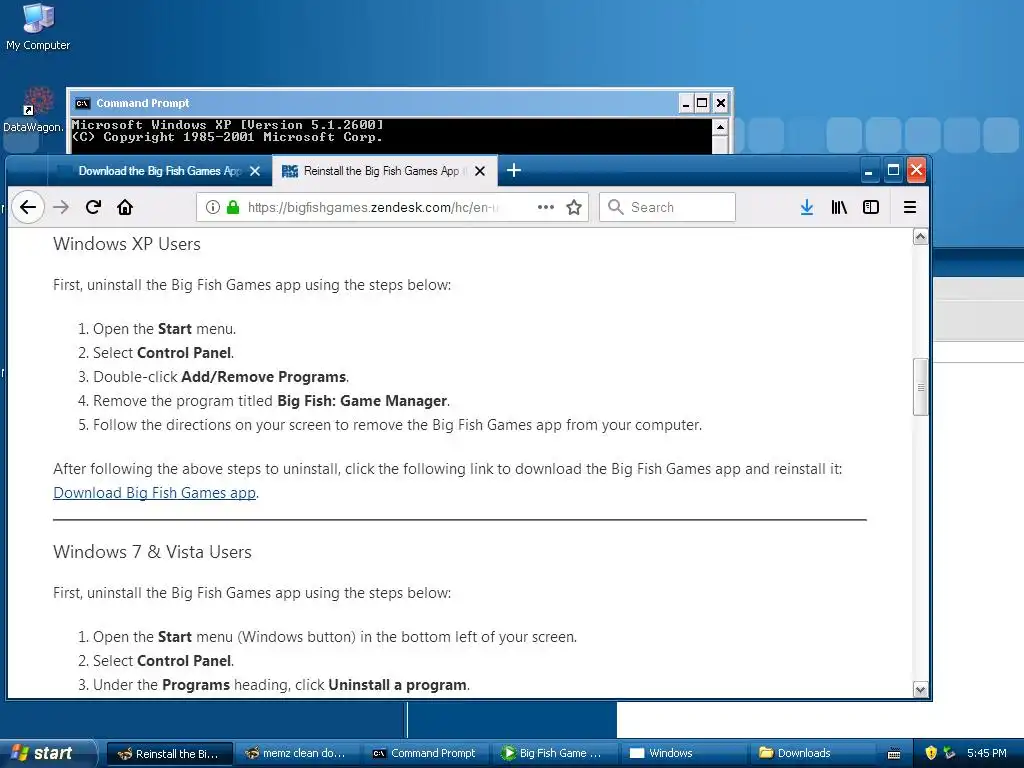Click the Big Fish: Game Manager text
This screenshot has height=768, width=1024.
click(362, 400)
